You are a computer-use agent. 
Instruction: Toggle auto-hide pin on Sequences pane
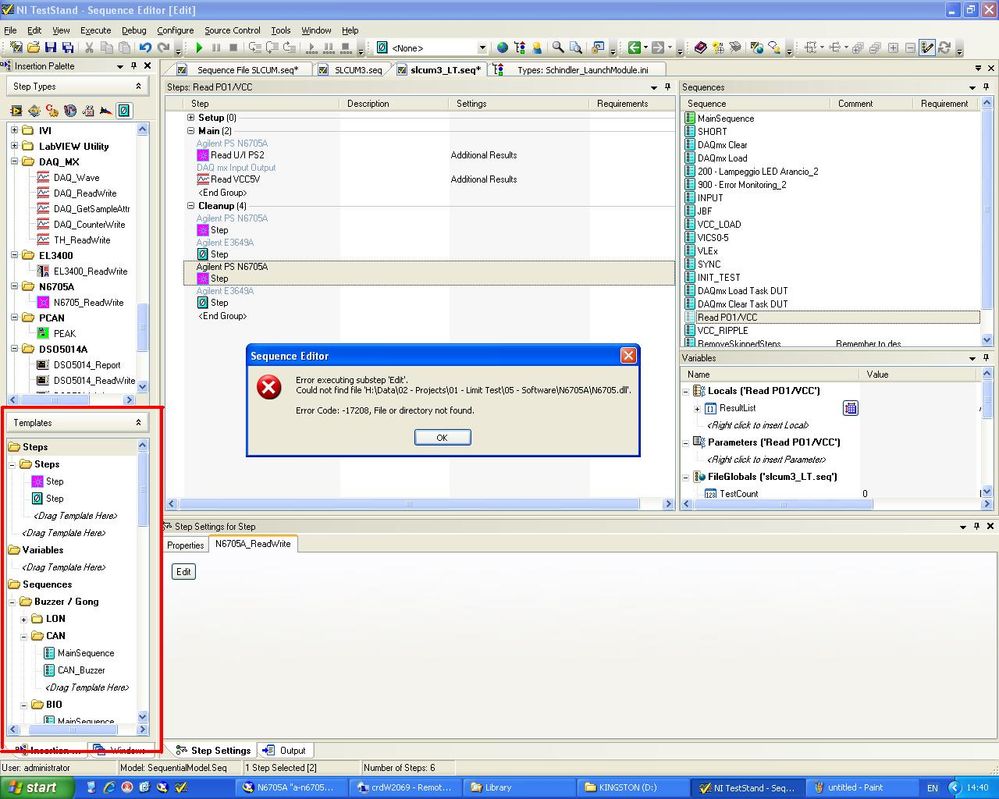coord(986,87)
